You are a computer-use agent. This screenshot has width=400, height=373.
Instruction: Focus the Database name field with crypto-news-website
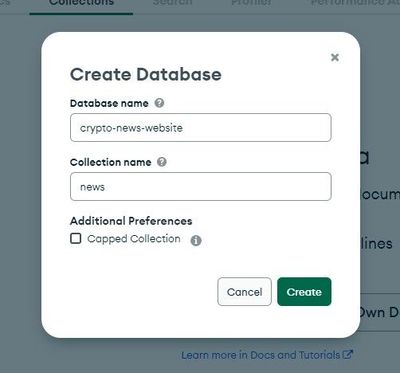pos(201,128)
